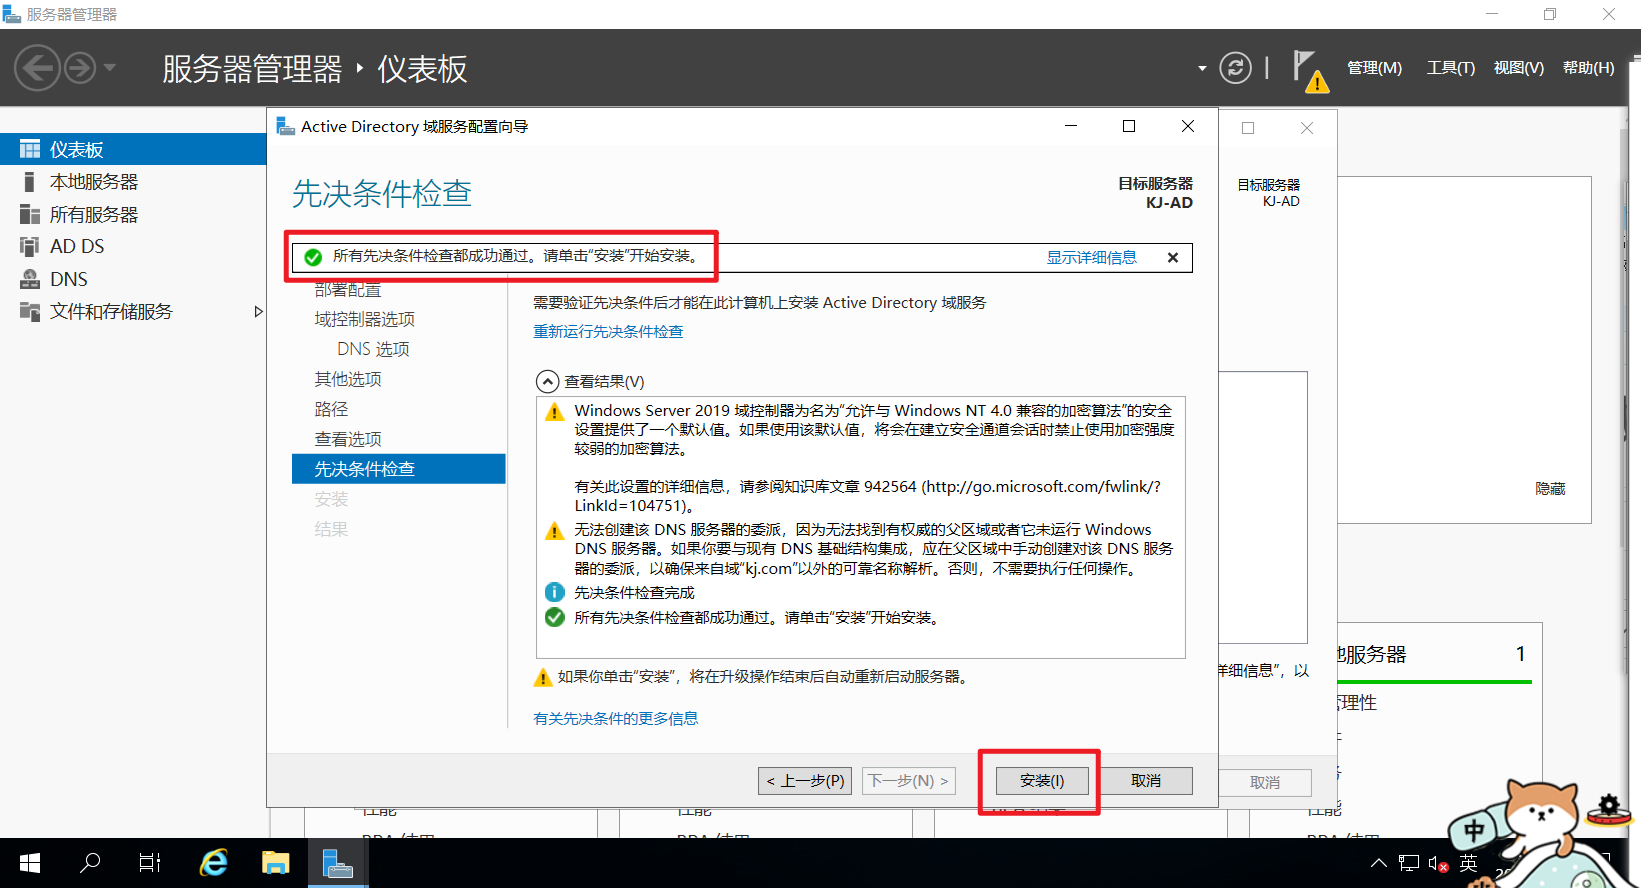The image size is (1641, 888).
Task: Click Server Manager taskbar icon
Action: [338, 862]
